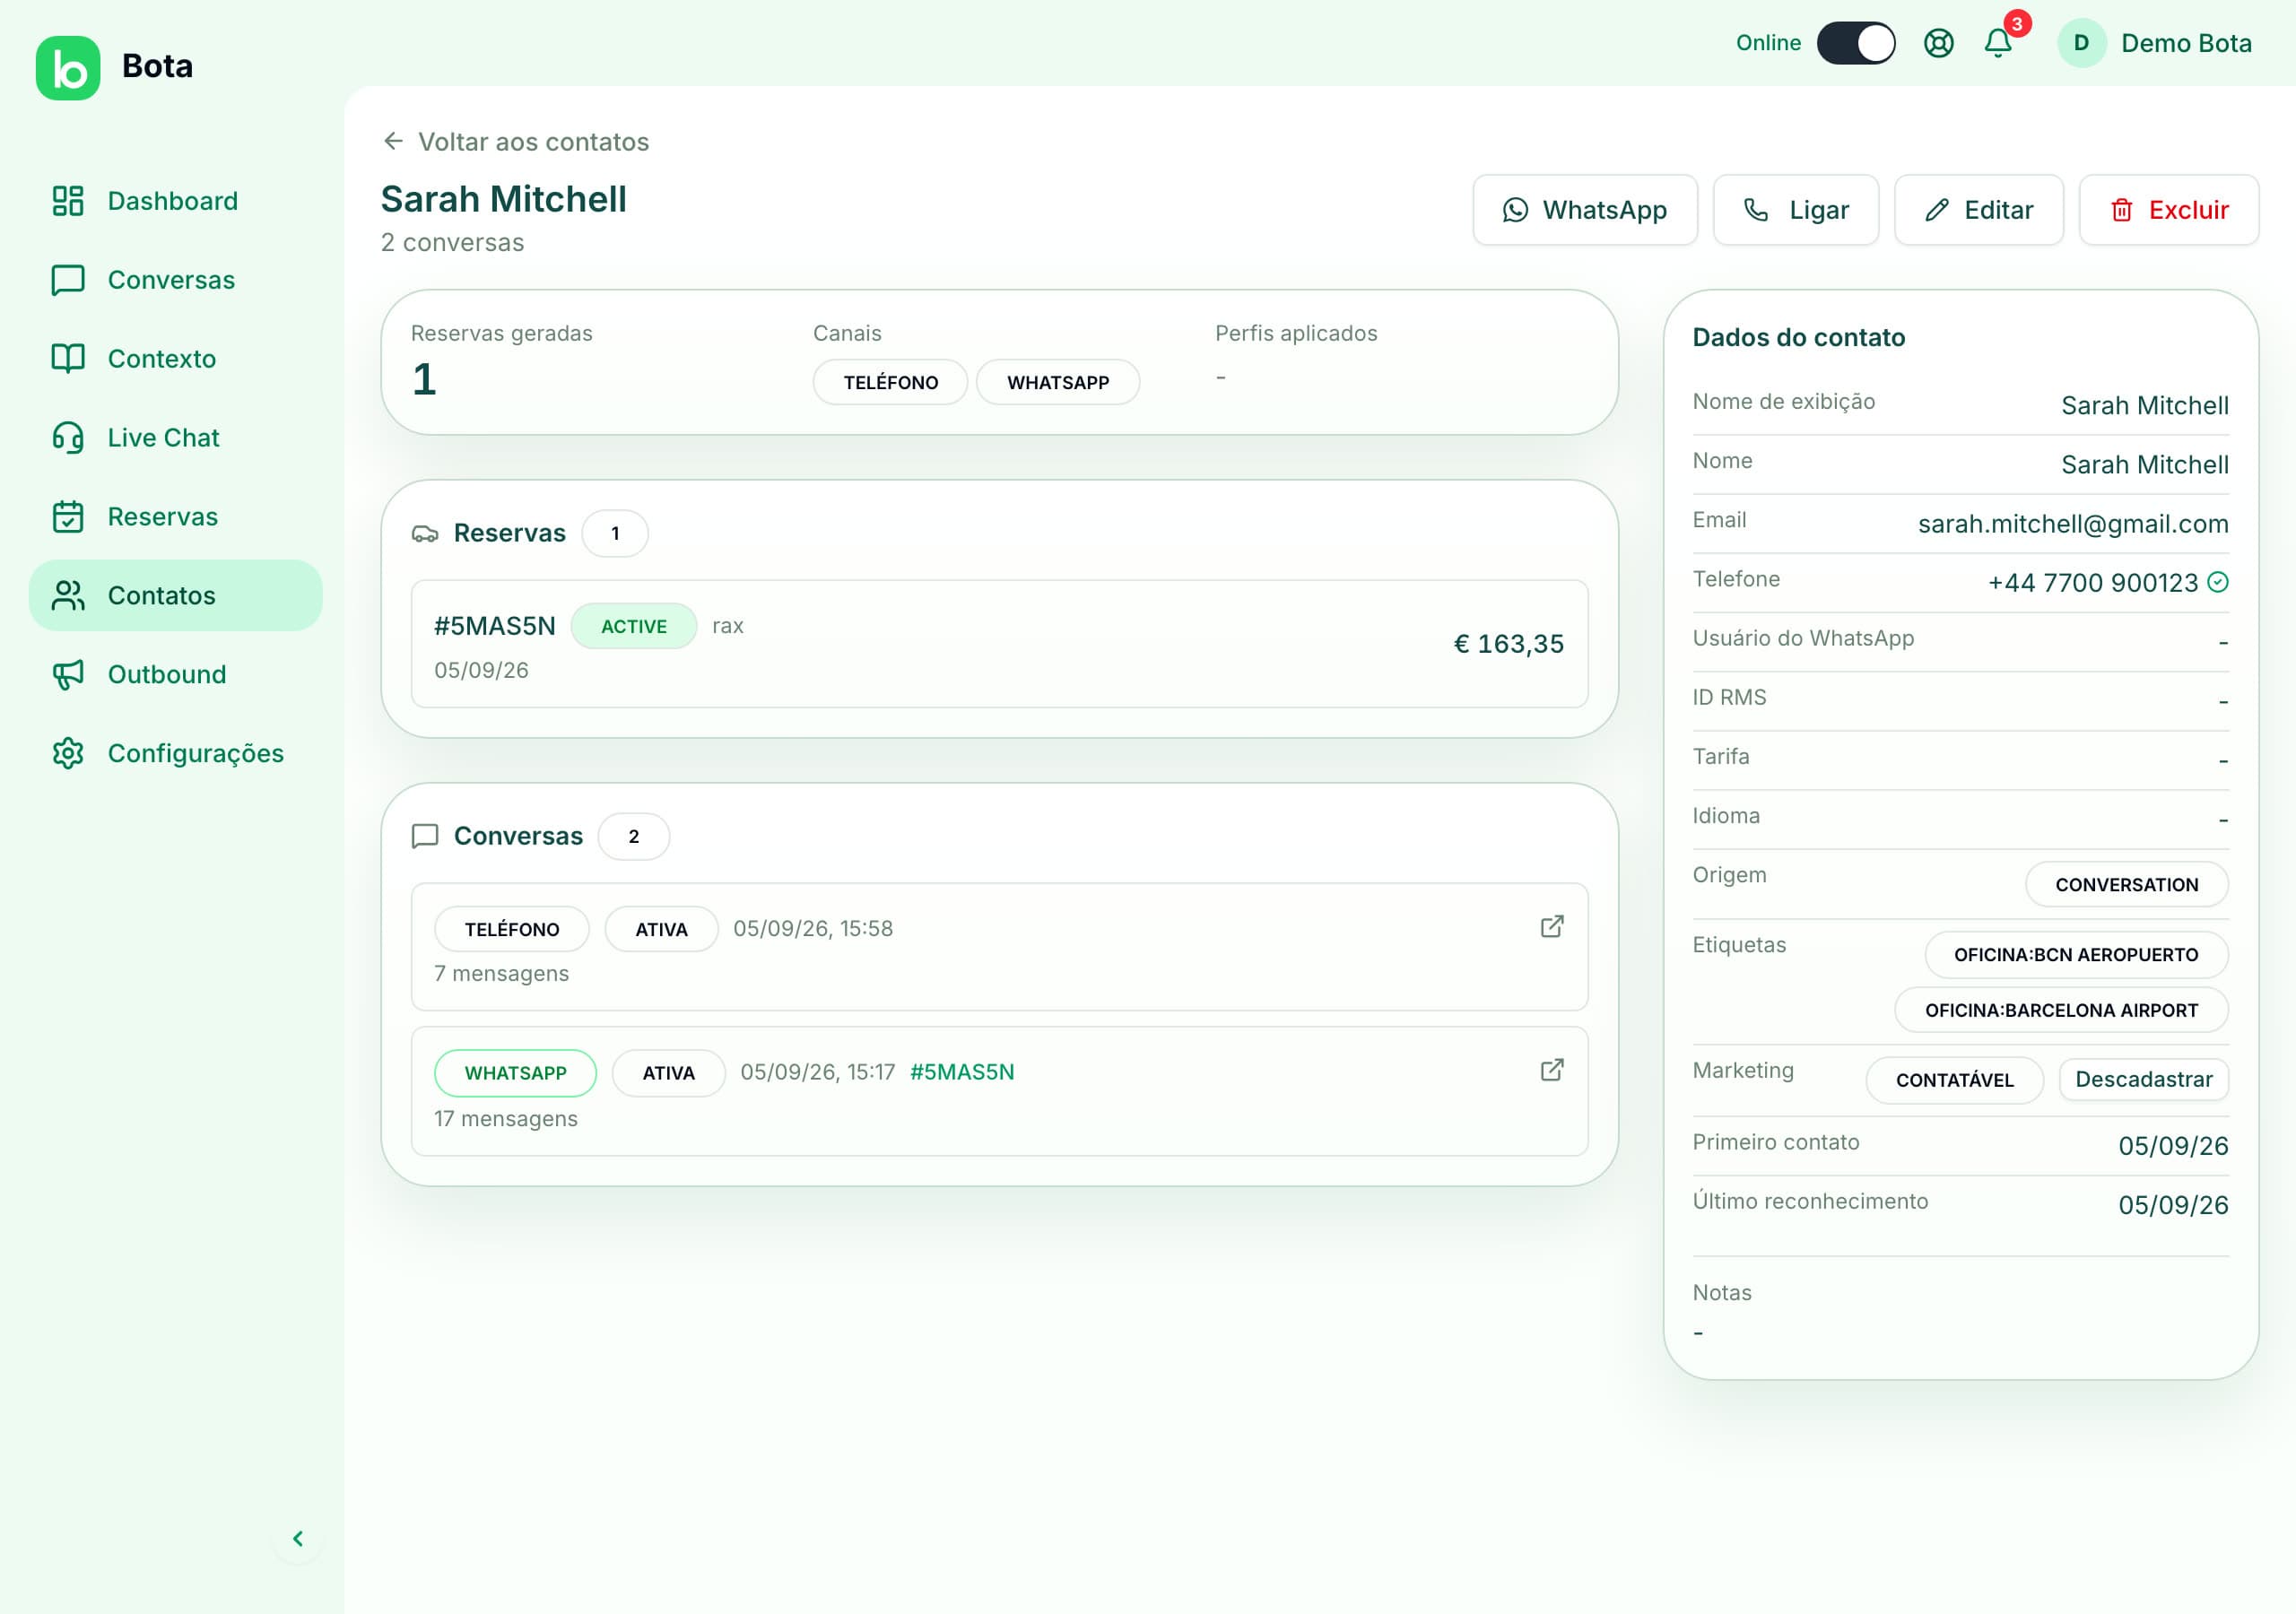Click the Ligar call button

pyautogui.click(x=1796, y=210)
